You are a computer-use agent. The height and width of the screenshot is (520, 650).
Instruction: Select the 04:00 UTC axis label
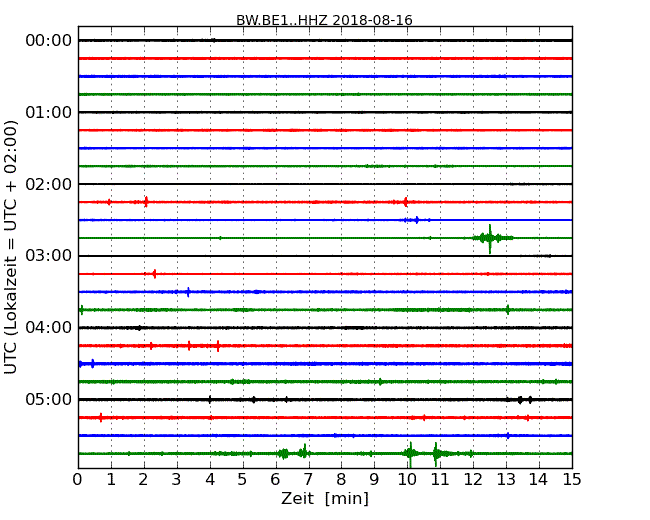(49, 328)
